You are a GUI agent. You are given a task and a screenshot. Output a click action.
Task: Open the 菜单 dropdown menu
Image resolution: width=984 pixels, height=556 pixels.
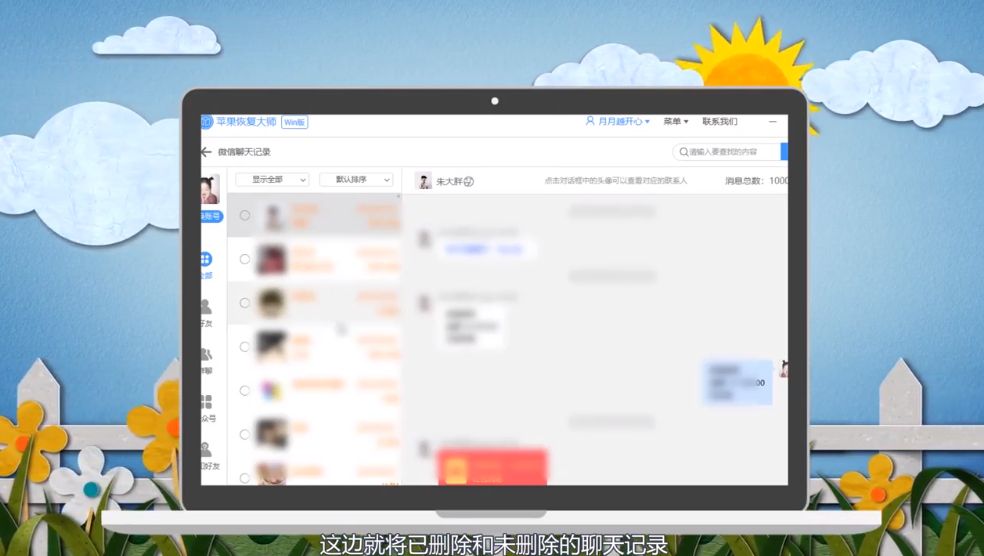tap(676, 121)
